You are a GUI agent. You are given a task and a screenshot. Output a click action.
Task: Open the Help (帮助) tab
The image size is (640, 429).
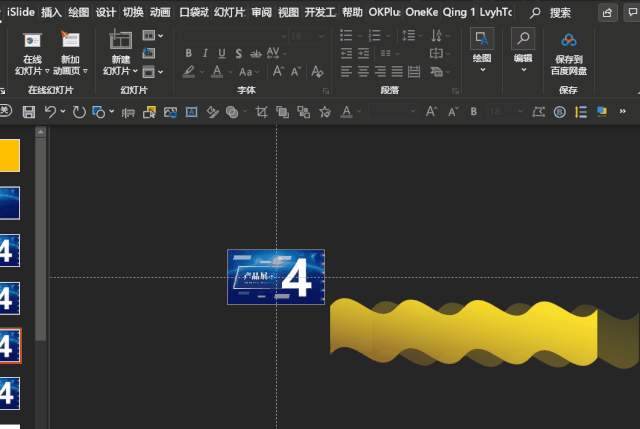click(x=352, y=13)
